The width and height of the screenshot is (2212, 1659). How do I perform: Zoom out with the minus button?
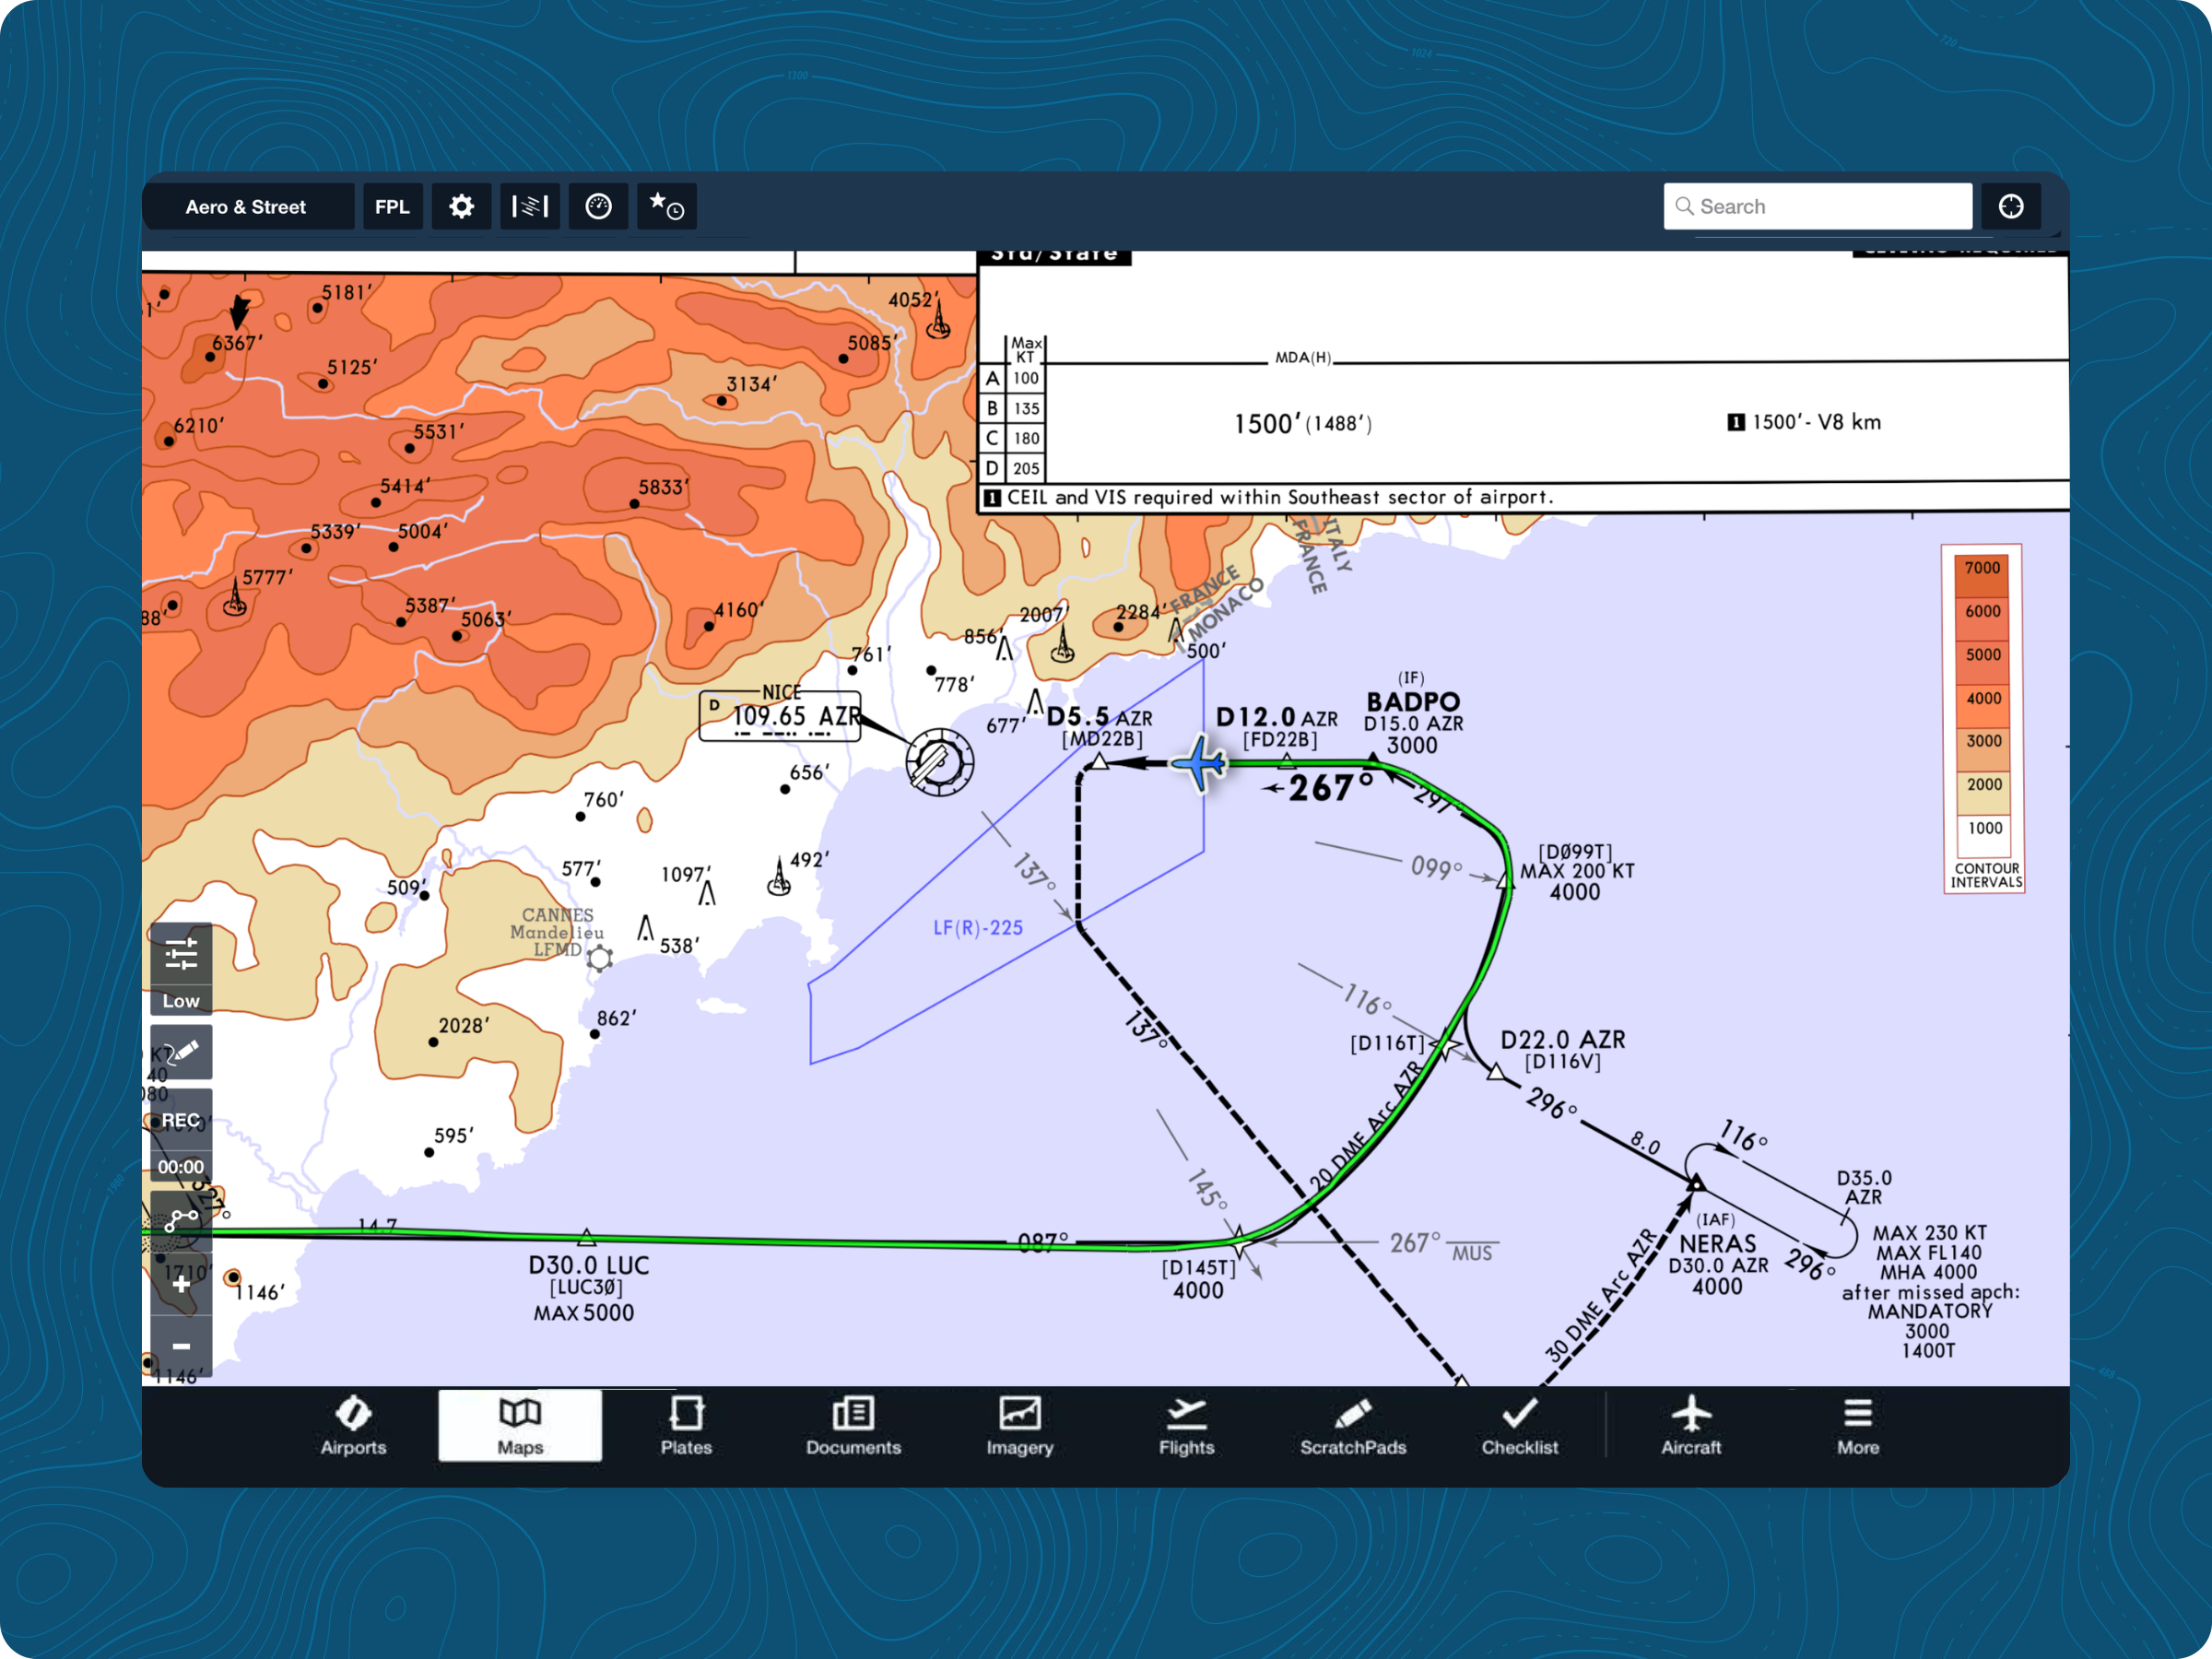coord(181,1347)
